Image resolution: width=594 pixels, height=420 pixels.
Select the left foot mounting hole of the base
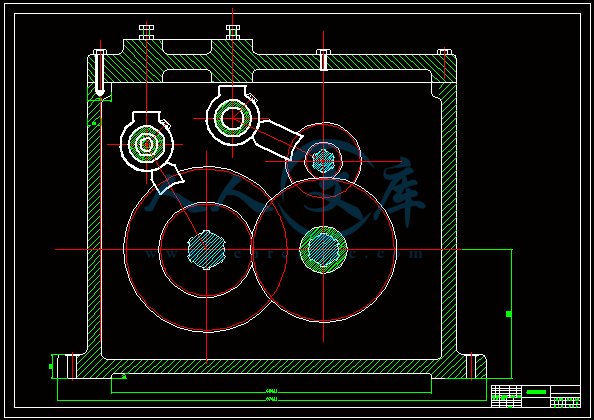(x=72, y=366)
